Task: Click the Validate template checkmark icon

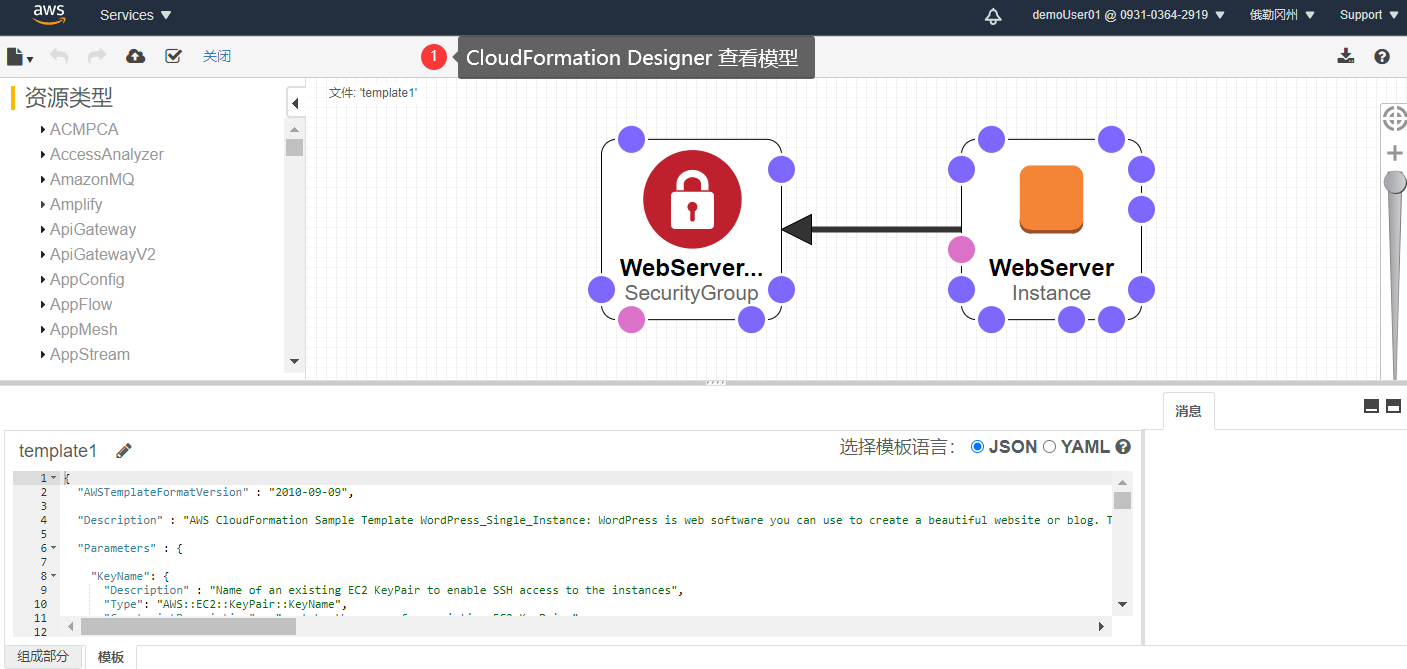Action: [173, 56]
